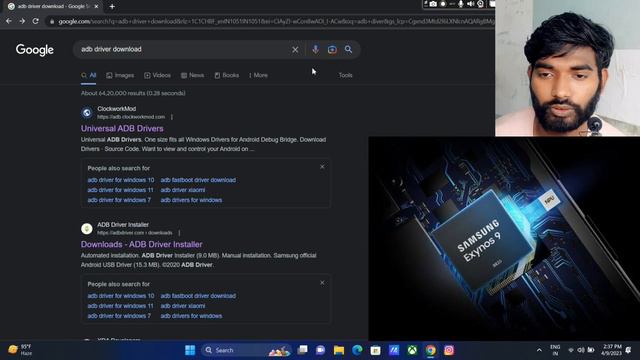This screenshot has height=360, width=640.
Task: Open the clock and calendar flyout
Action: (611, 350)
